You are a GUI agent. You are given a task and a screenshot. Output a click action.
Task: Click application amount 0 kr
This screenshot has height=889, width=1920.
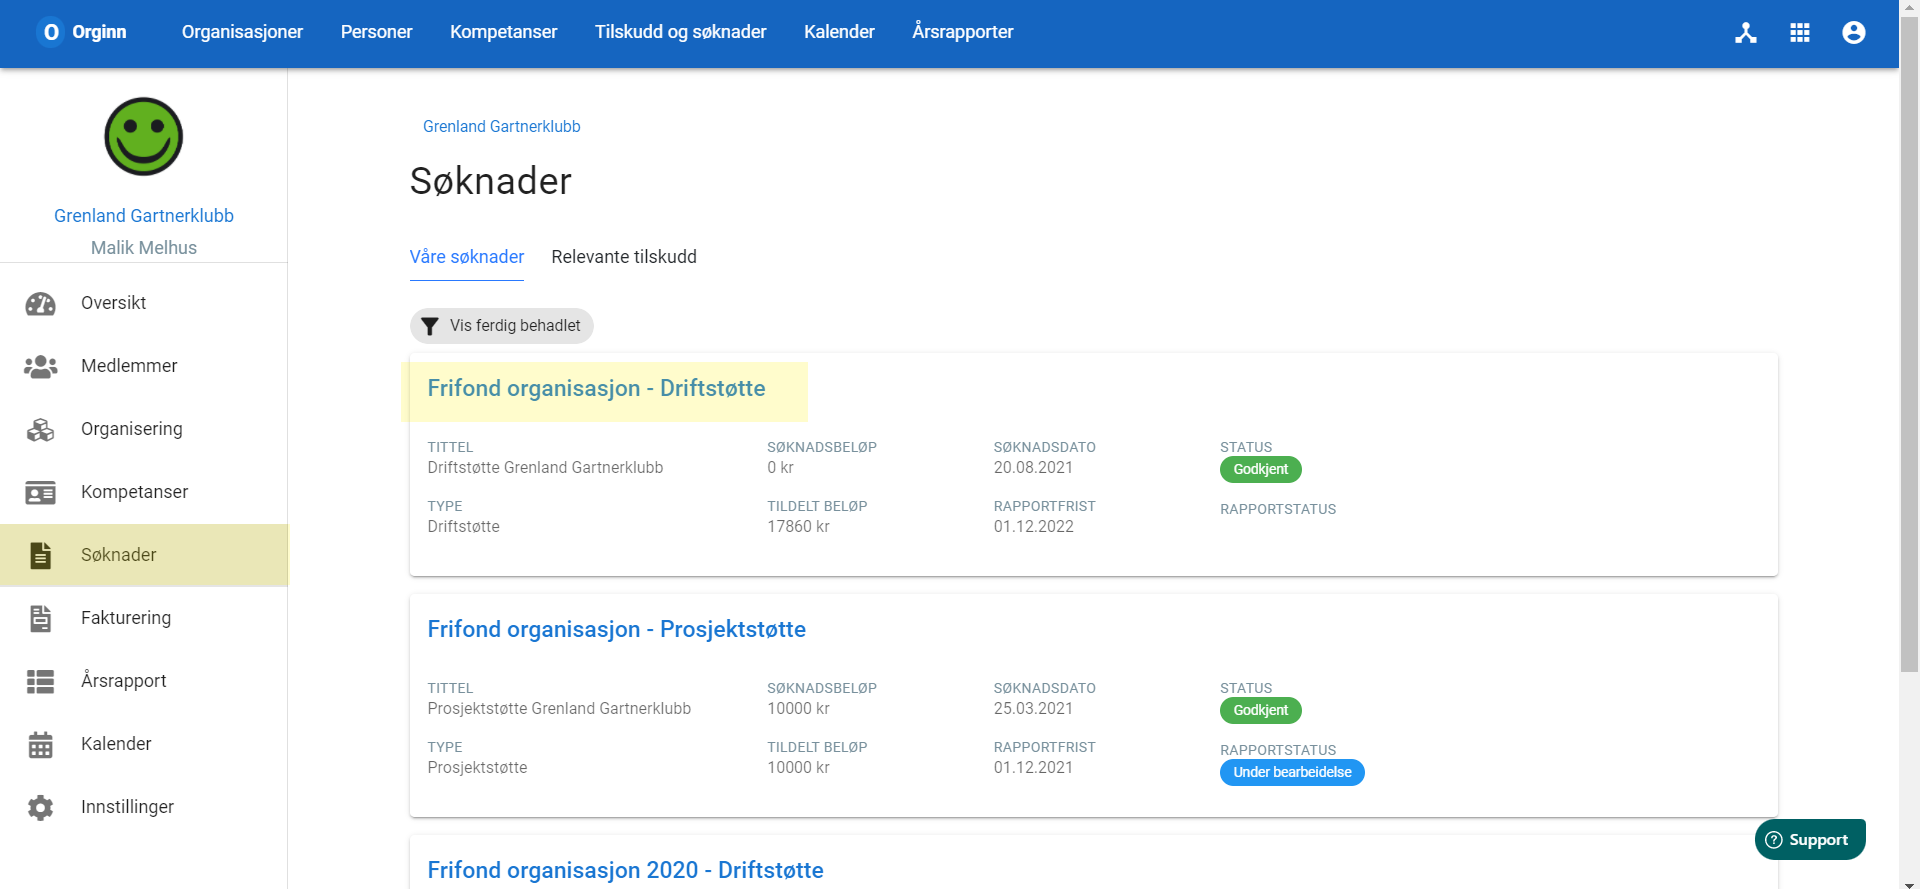(x=780, y=468)
